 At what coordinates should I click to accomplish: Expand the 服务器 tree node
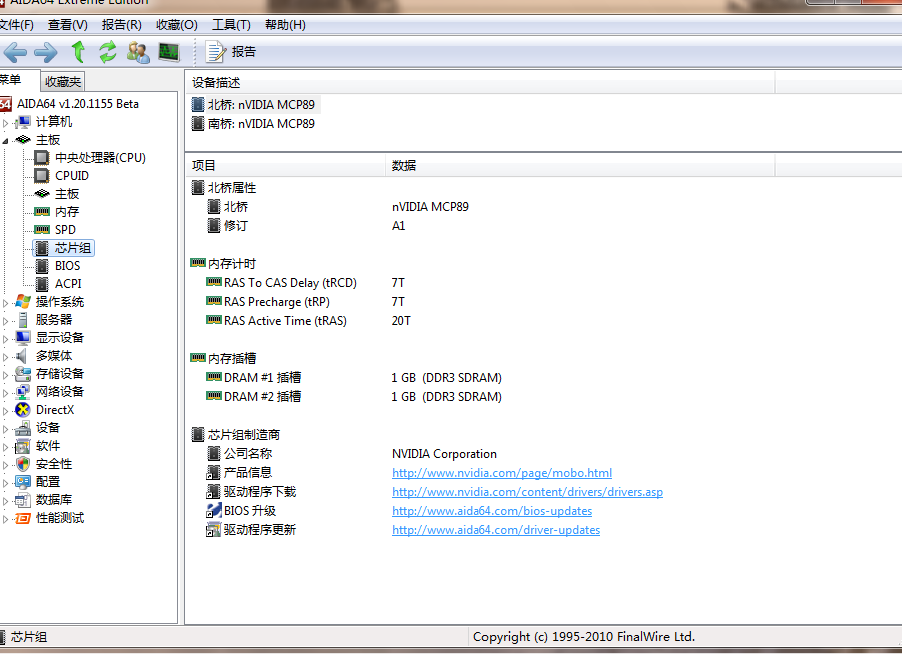[x=6, y=320]
